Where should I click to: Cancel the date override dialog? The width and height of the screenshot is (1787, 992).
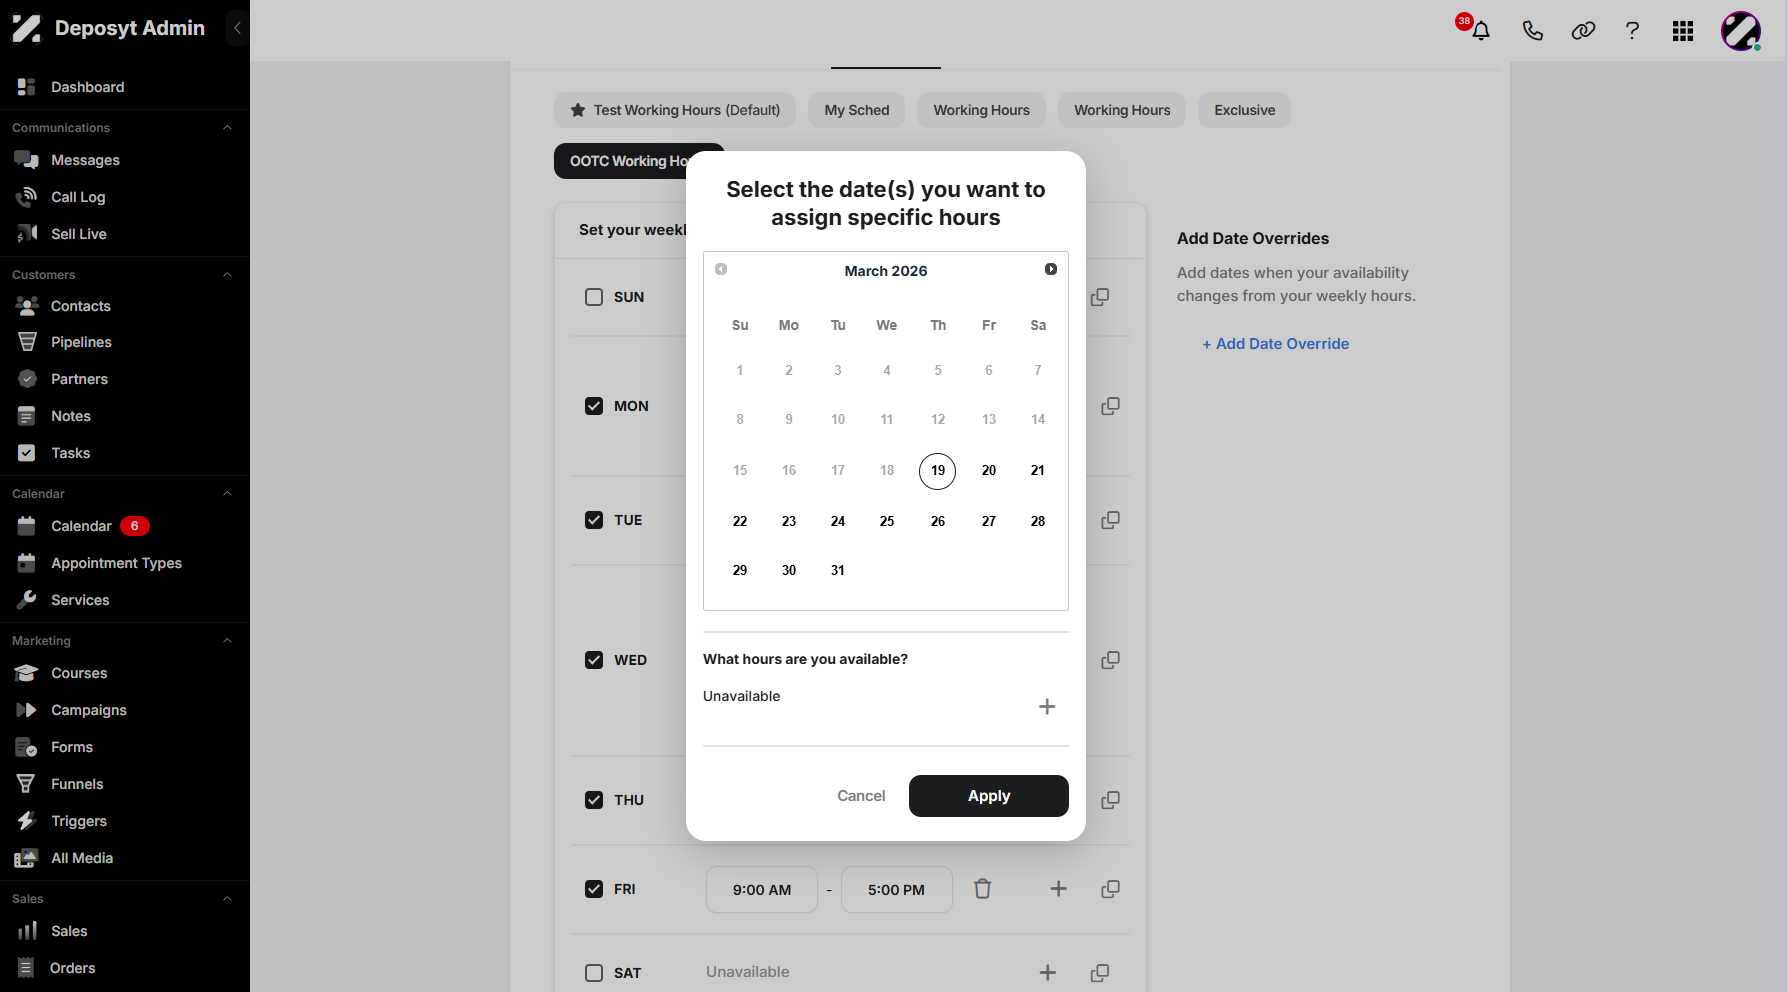(x=861, y=796)
